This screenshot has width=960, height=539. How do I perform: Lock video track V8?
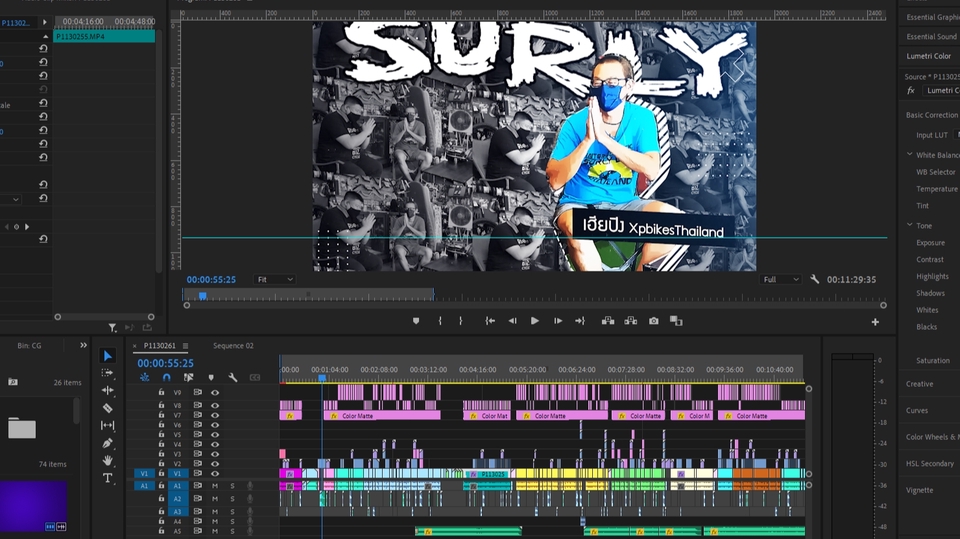coord(162,405)
